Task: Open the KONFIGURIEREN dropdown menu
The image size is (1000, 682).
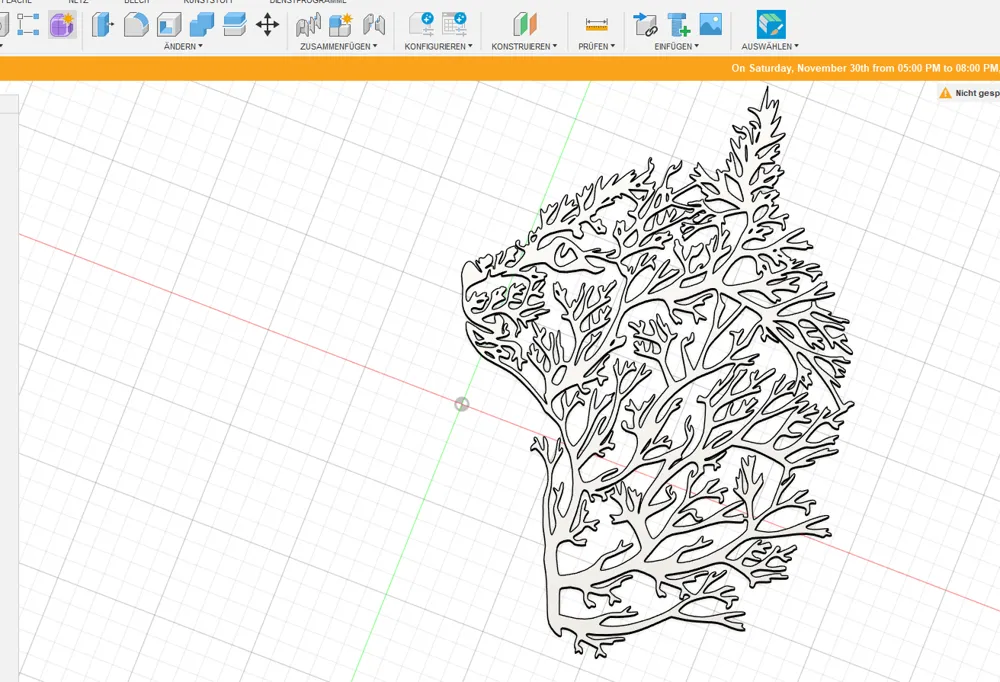Action: [439, 47]
